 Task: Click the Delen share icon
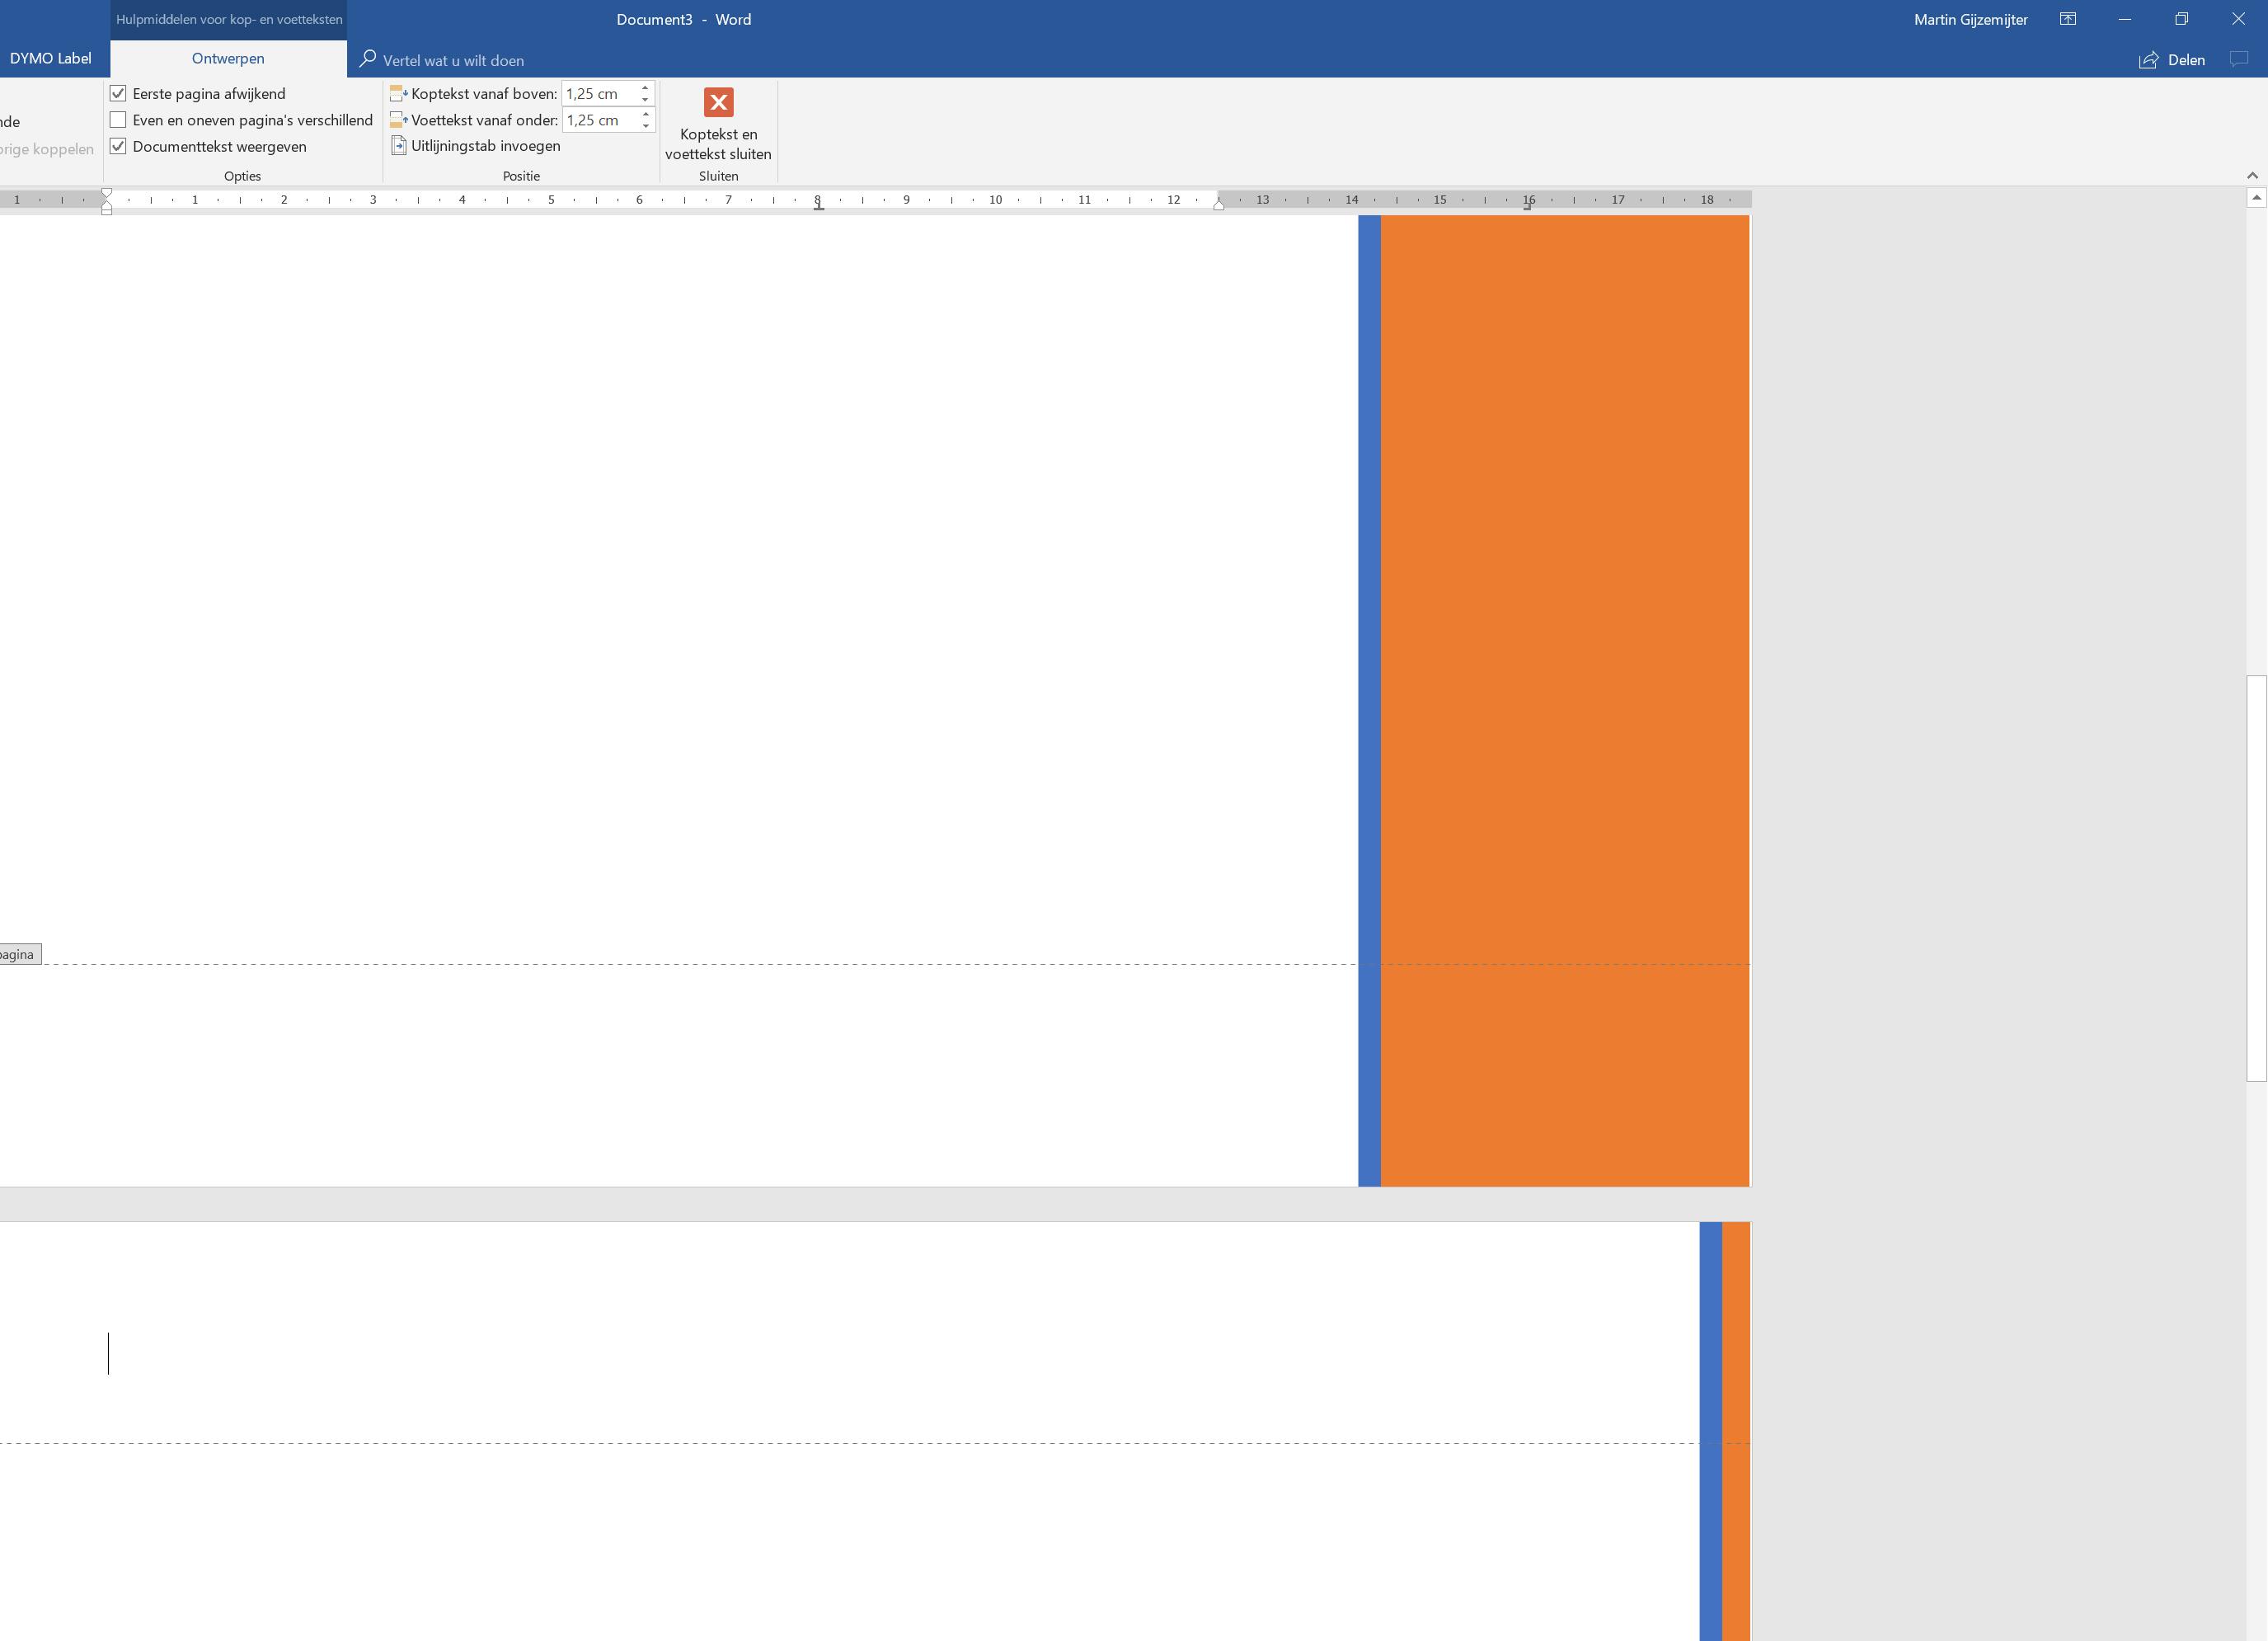tap(2148, 60)
